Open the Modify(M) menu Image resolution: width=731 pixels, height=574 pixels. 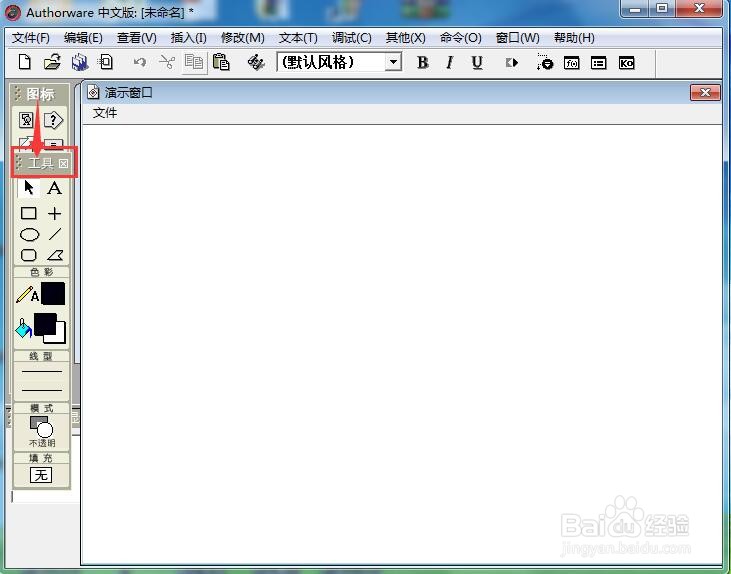242,38
